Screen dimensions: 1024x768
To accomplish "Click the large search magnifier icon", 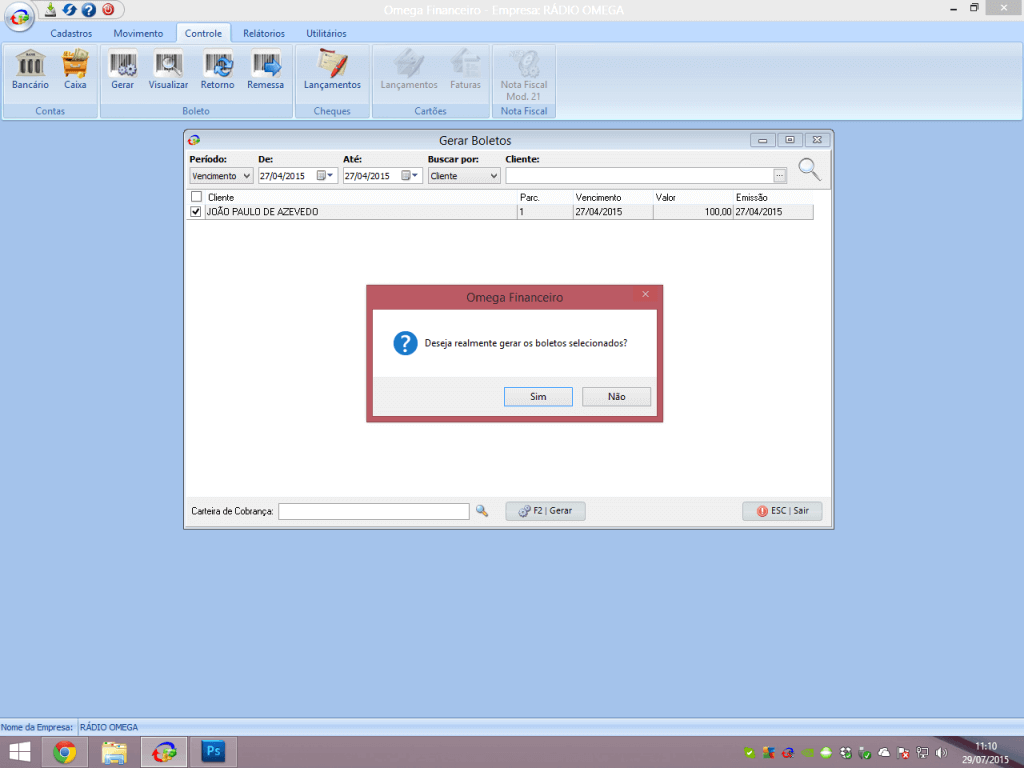I will (809, 170).
